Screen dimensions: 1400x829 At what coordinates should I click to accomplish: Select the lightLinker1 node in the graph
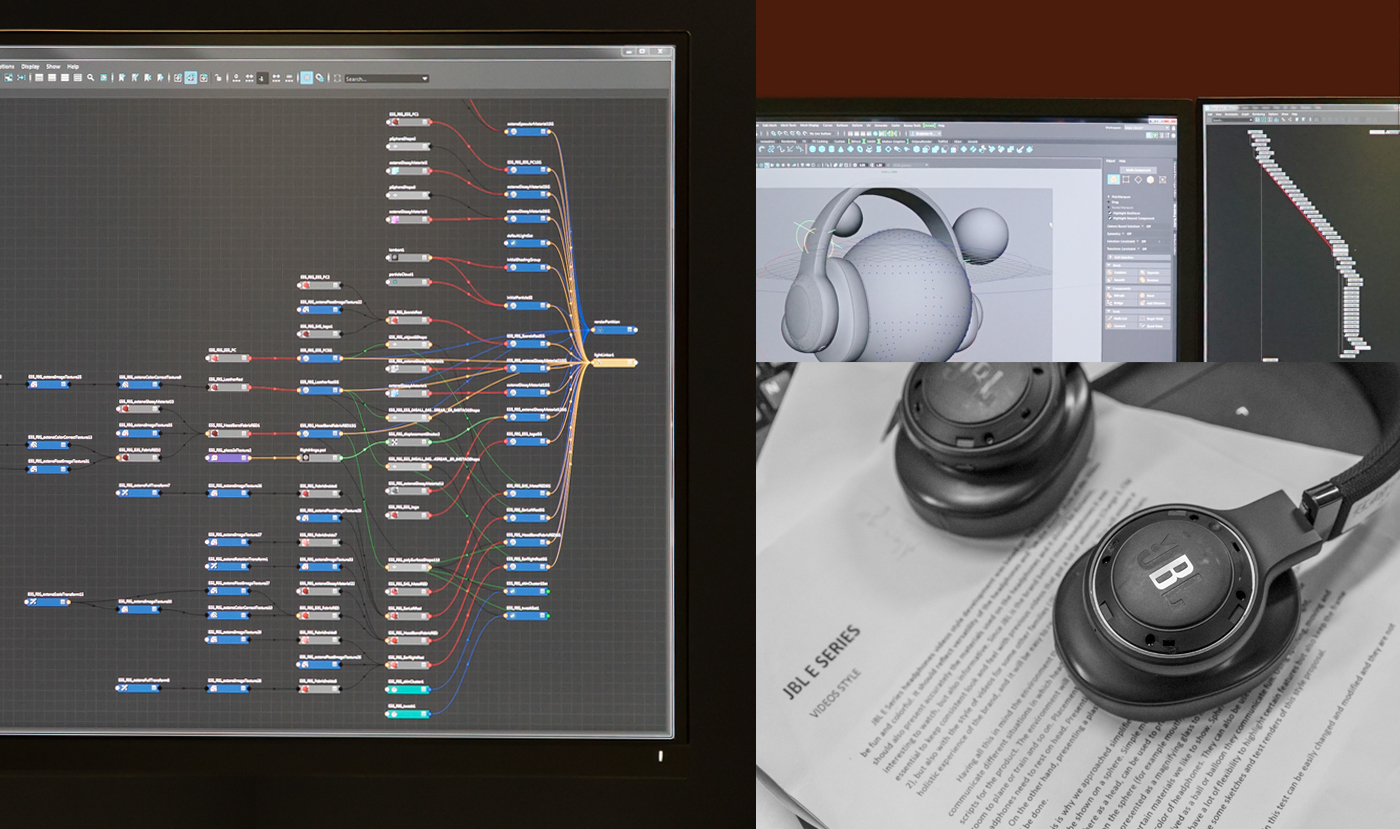tap(615, 362)
